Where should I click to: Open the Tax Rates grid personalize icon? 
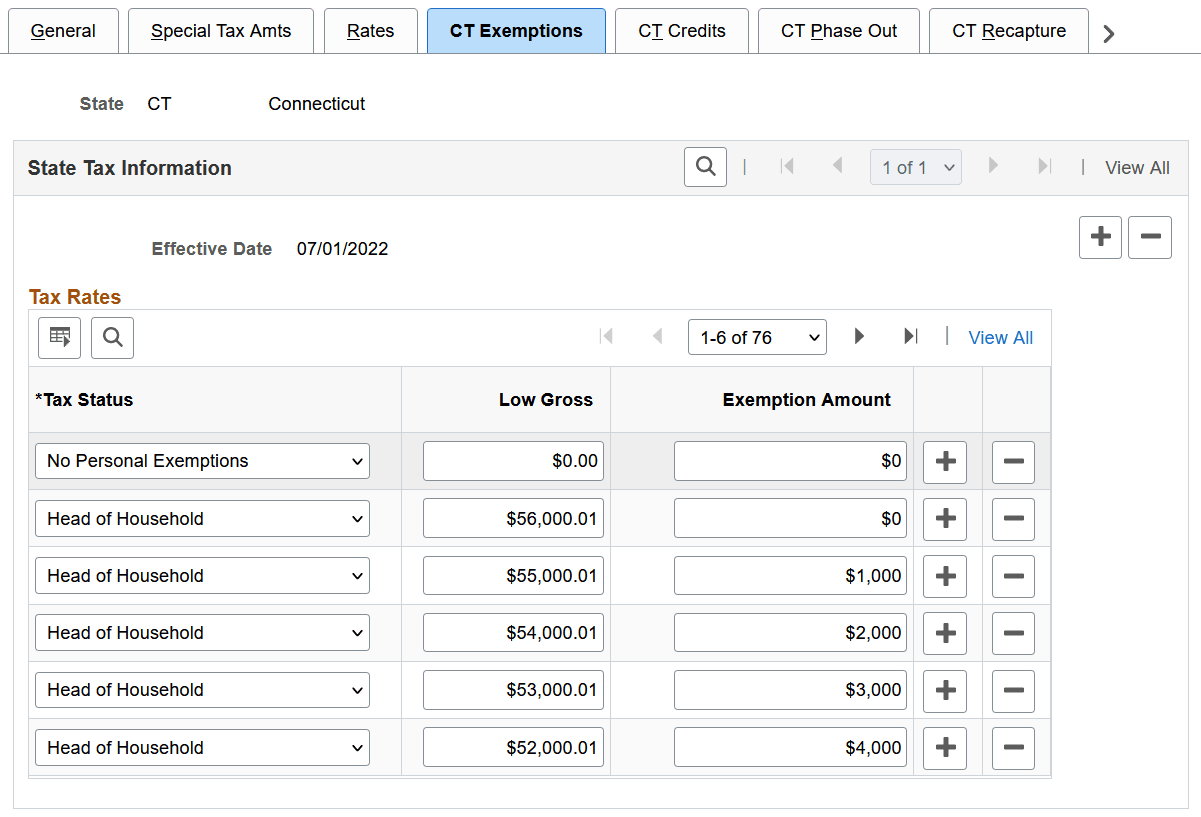point(59,338)
